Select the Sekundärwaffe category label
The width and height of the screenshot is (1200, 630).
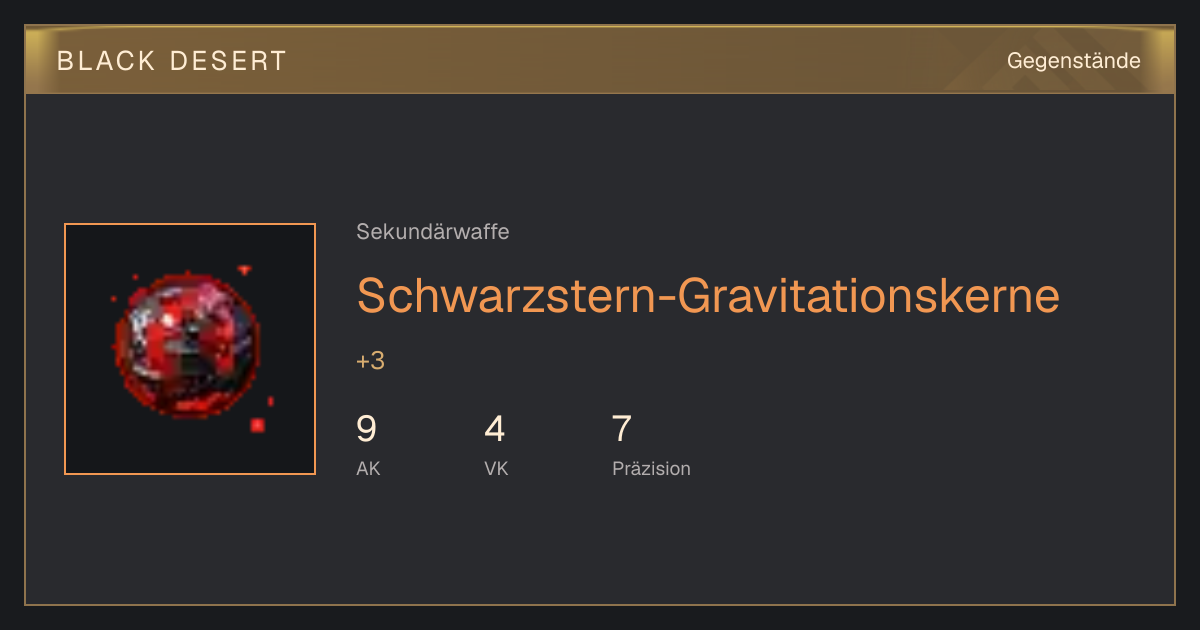432,232
